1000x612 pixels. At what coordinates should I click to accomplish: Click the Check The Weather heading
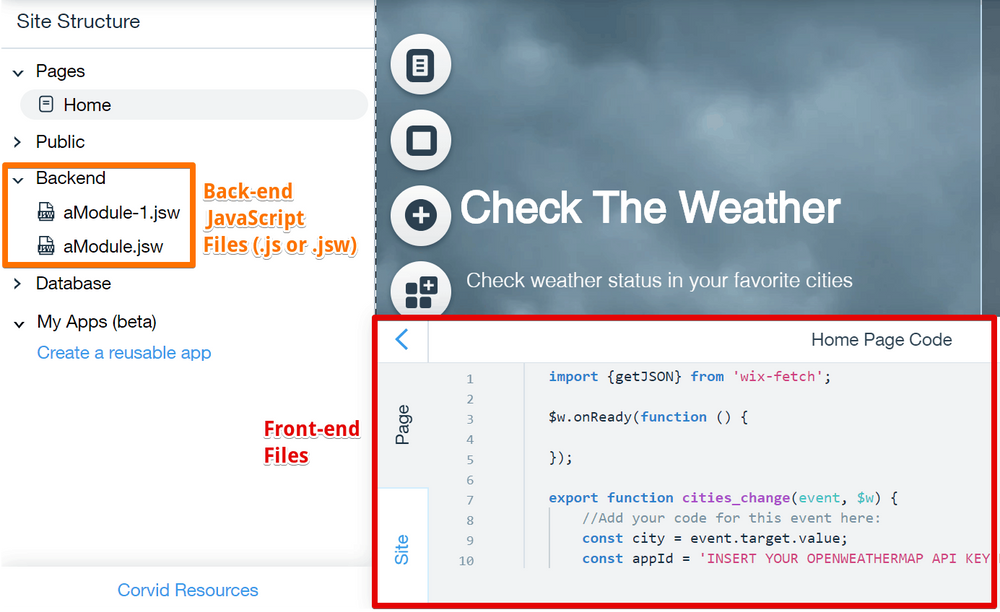tap(650, 208)
